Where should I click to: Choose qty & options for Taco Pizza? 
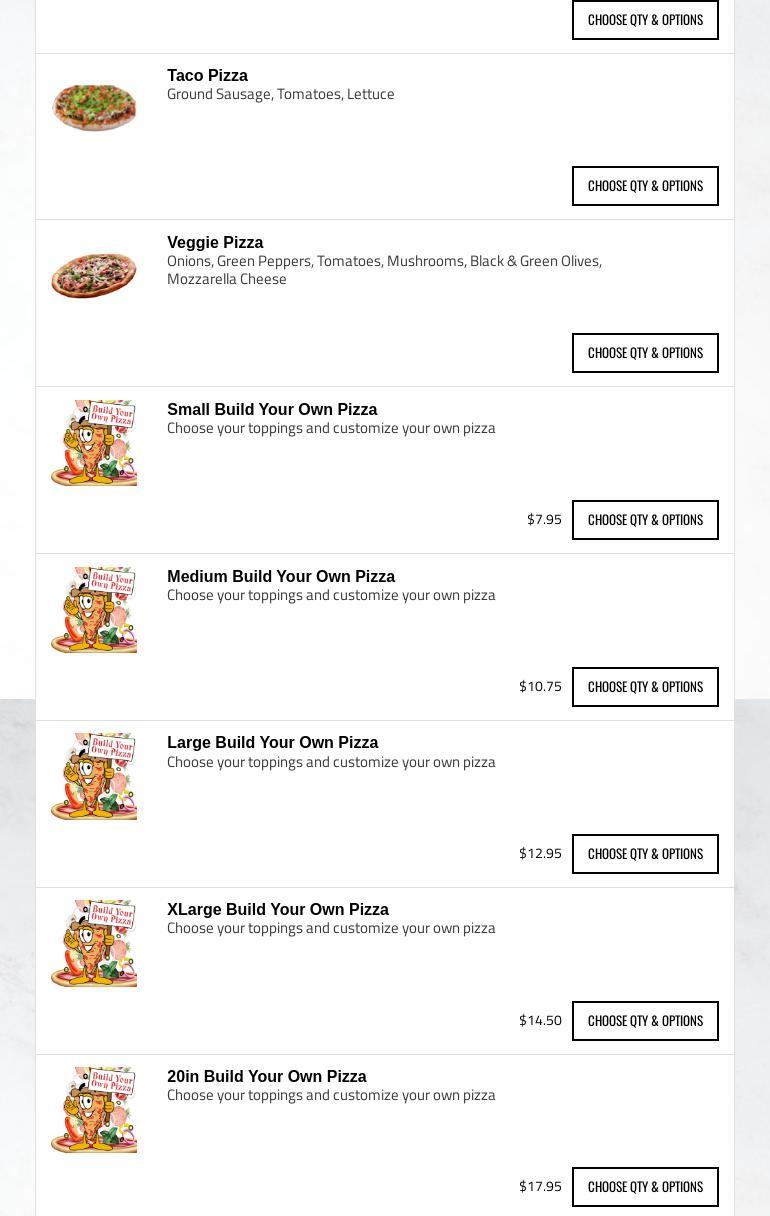[645, 186]
